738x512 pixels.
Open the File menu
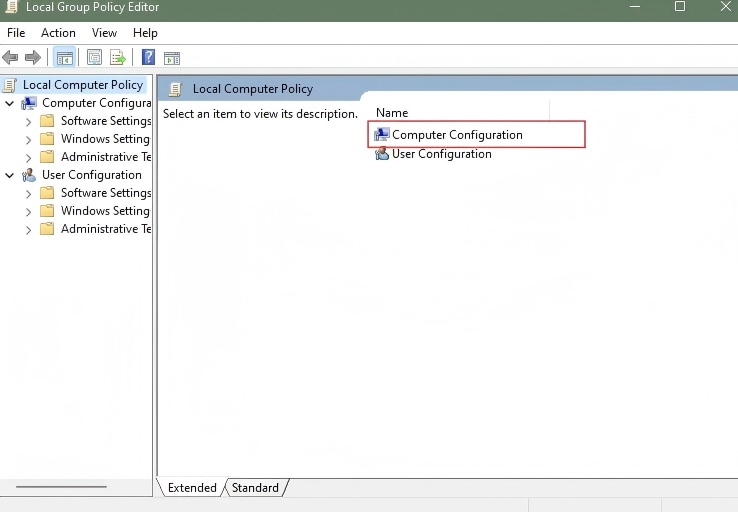coord(17,33)
